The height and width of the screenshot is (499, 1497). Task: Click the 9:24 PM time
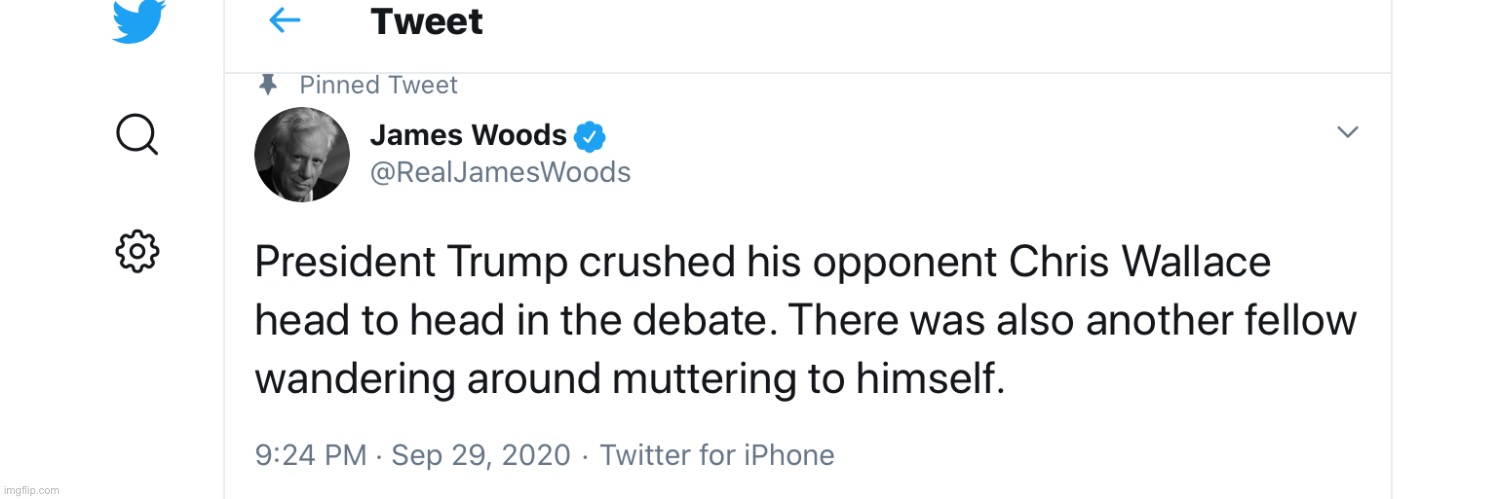tap(311, 456)
